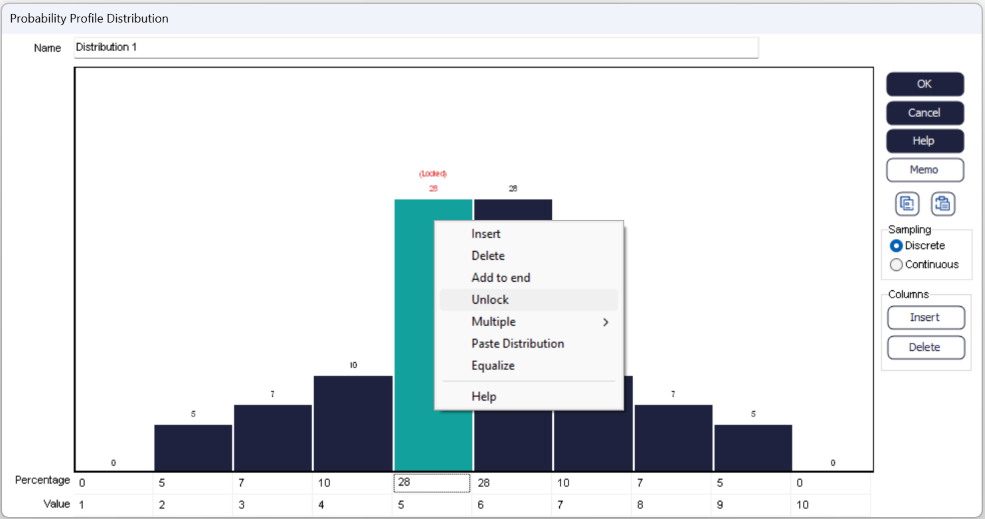Click the copy distribution icon
The image size is (985, 519).
(907, 204)
